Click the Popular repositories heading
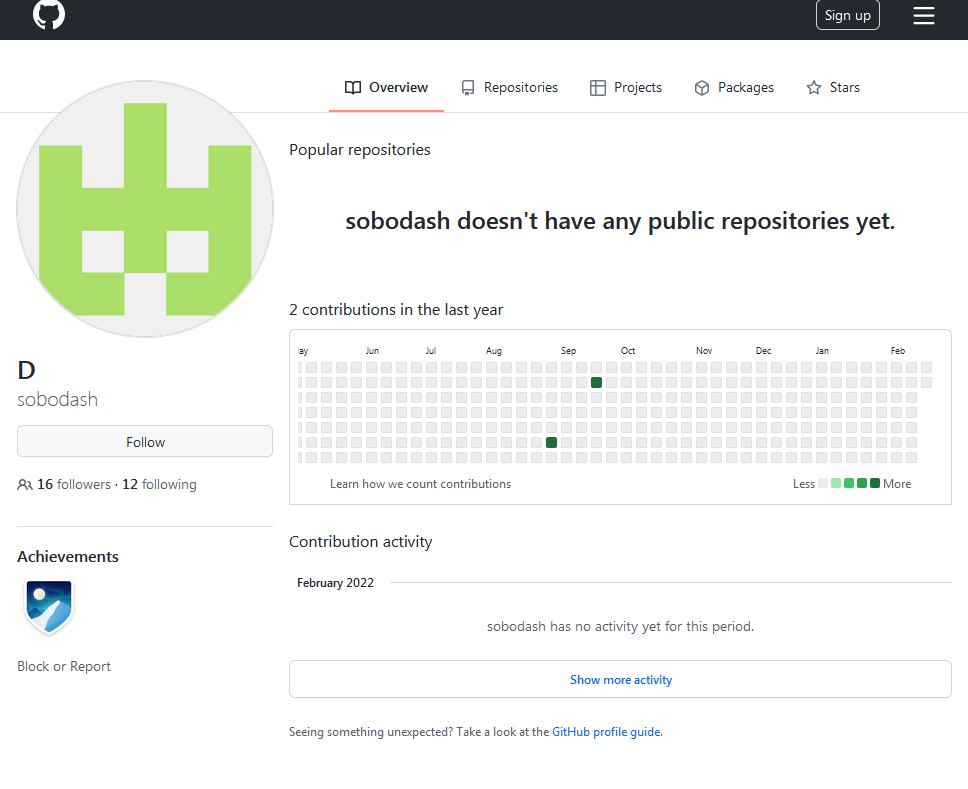Viewport: 968px width, 789px height. coord(360,149)
